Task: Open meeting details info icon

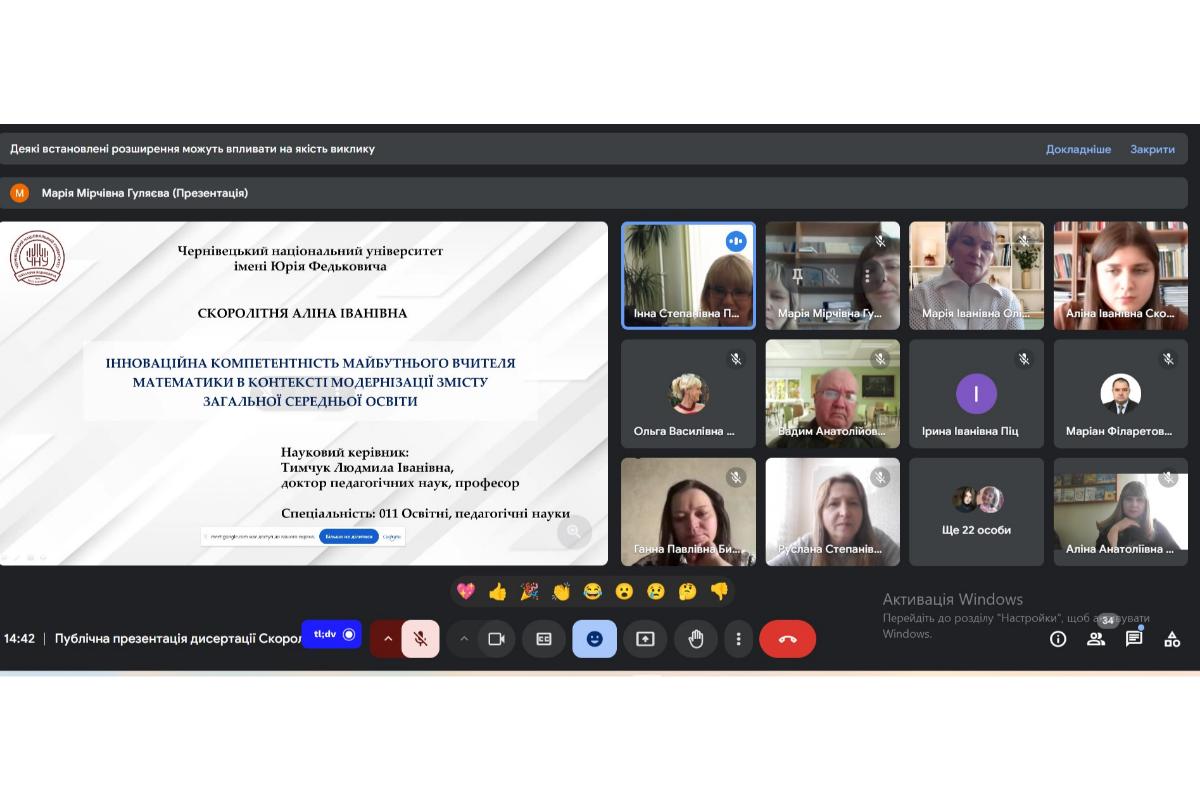Action: point(1058,639)
